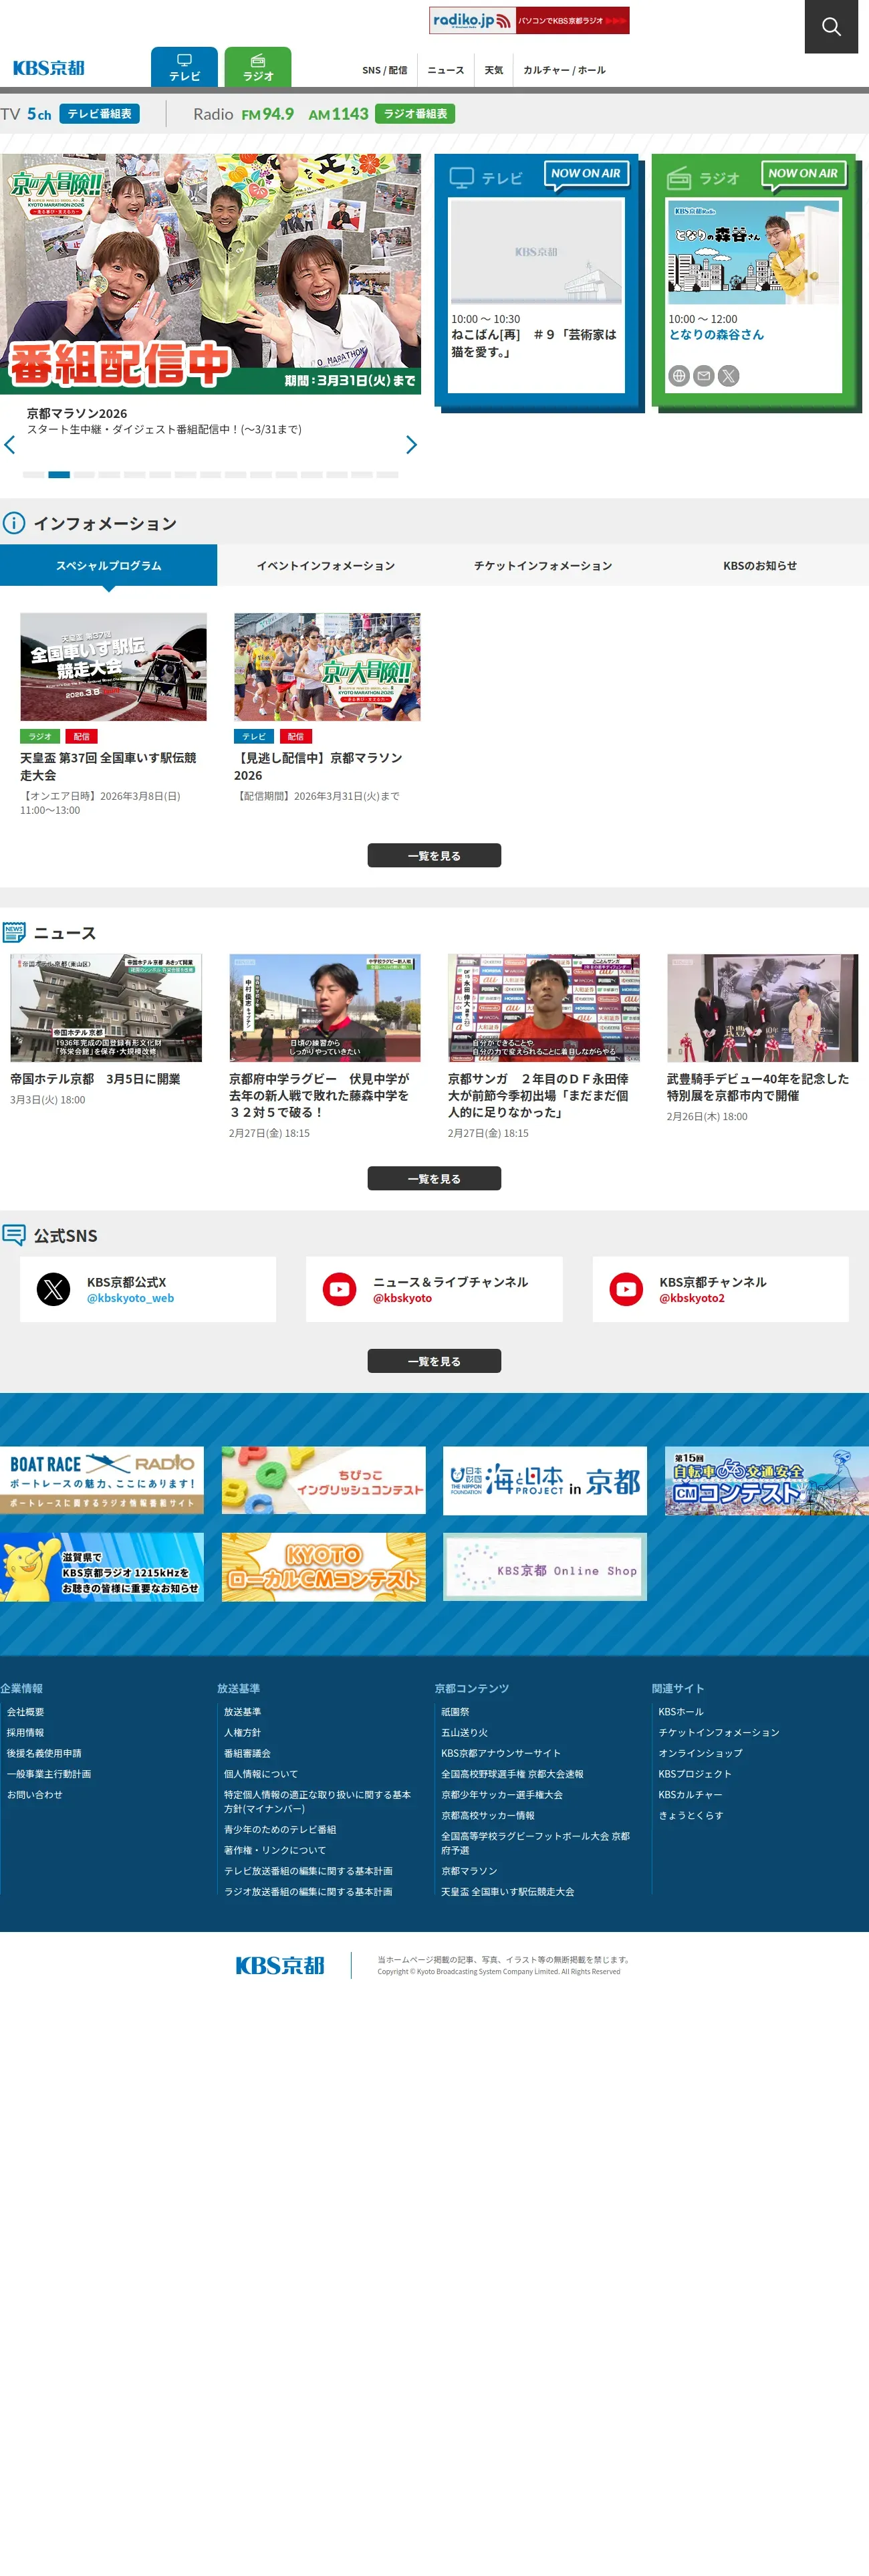Screen dimensions: 869x2576
Task: Click the KBS京都 header logo
Action: (x=48, y=68)
